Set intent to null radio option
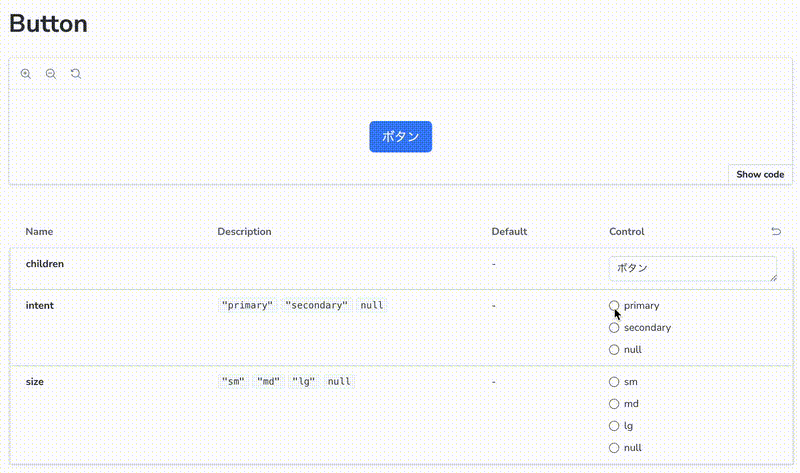800x473 pixels. click(x=614, y=349)
